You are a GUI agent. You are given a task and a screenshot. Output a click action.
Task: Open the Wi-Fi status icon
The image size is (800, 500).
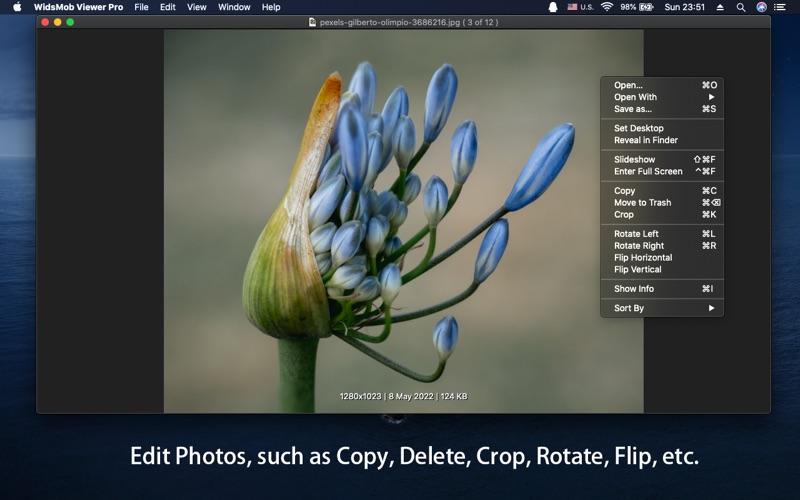[607, 7]
